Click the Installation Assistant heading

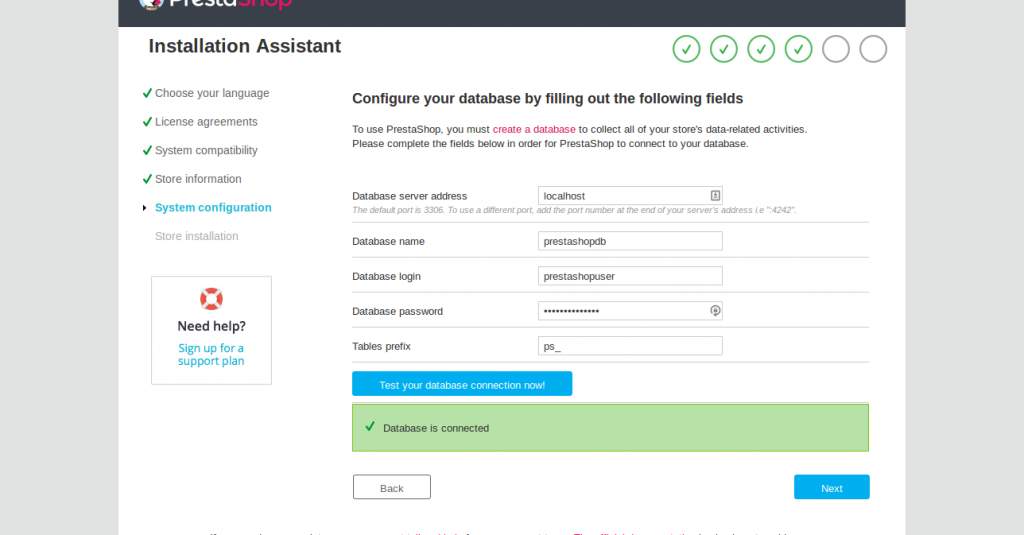244,46
